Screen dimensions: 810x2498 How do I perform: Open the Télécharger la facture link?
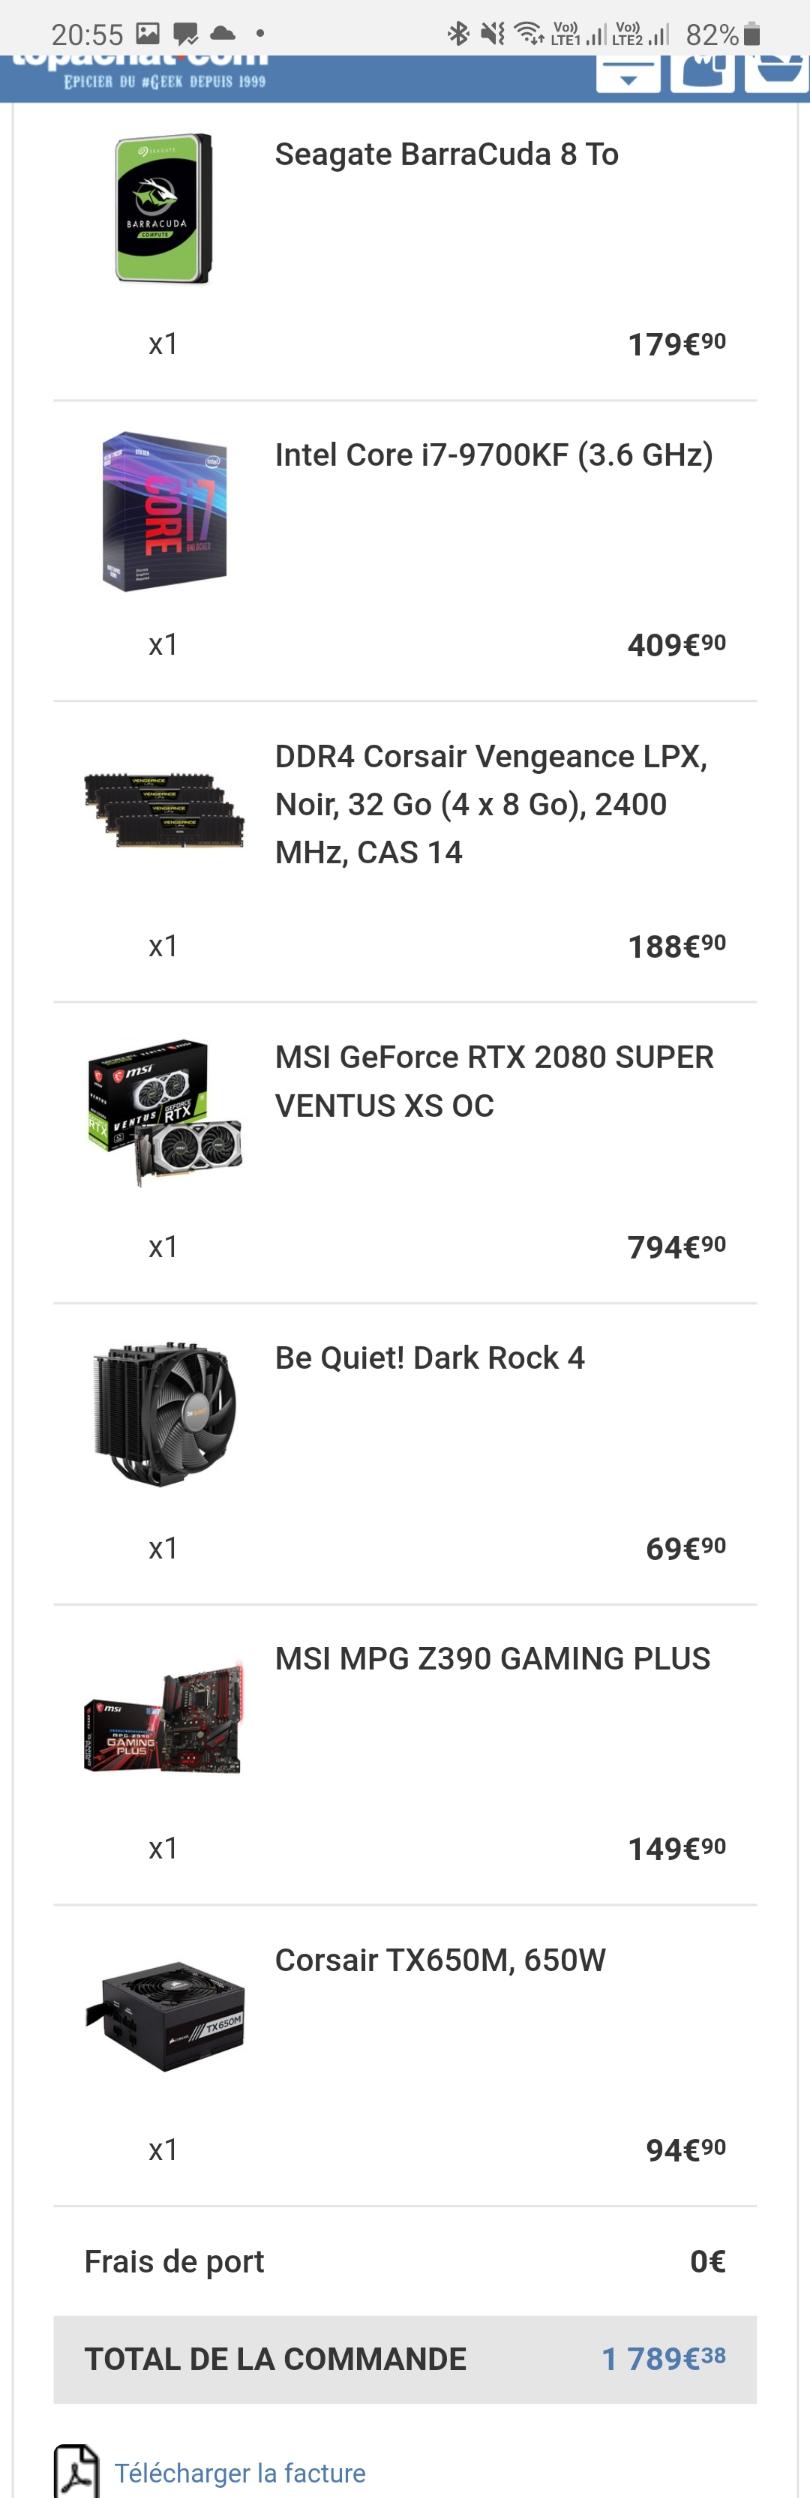point(240,2473)
